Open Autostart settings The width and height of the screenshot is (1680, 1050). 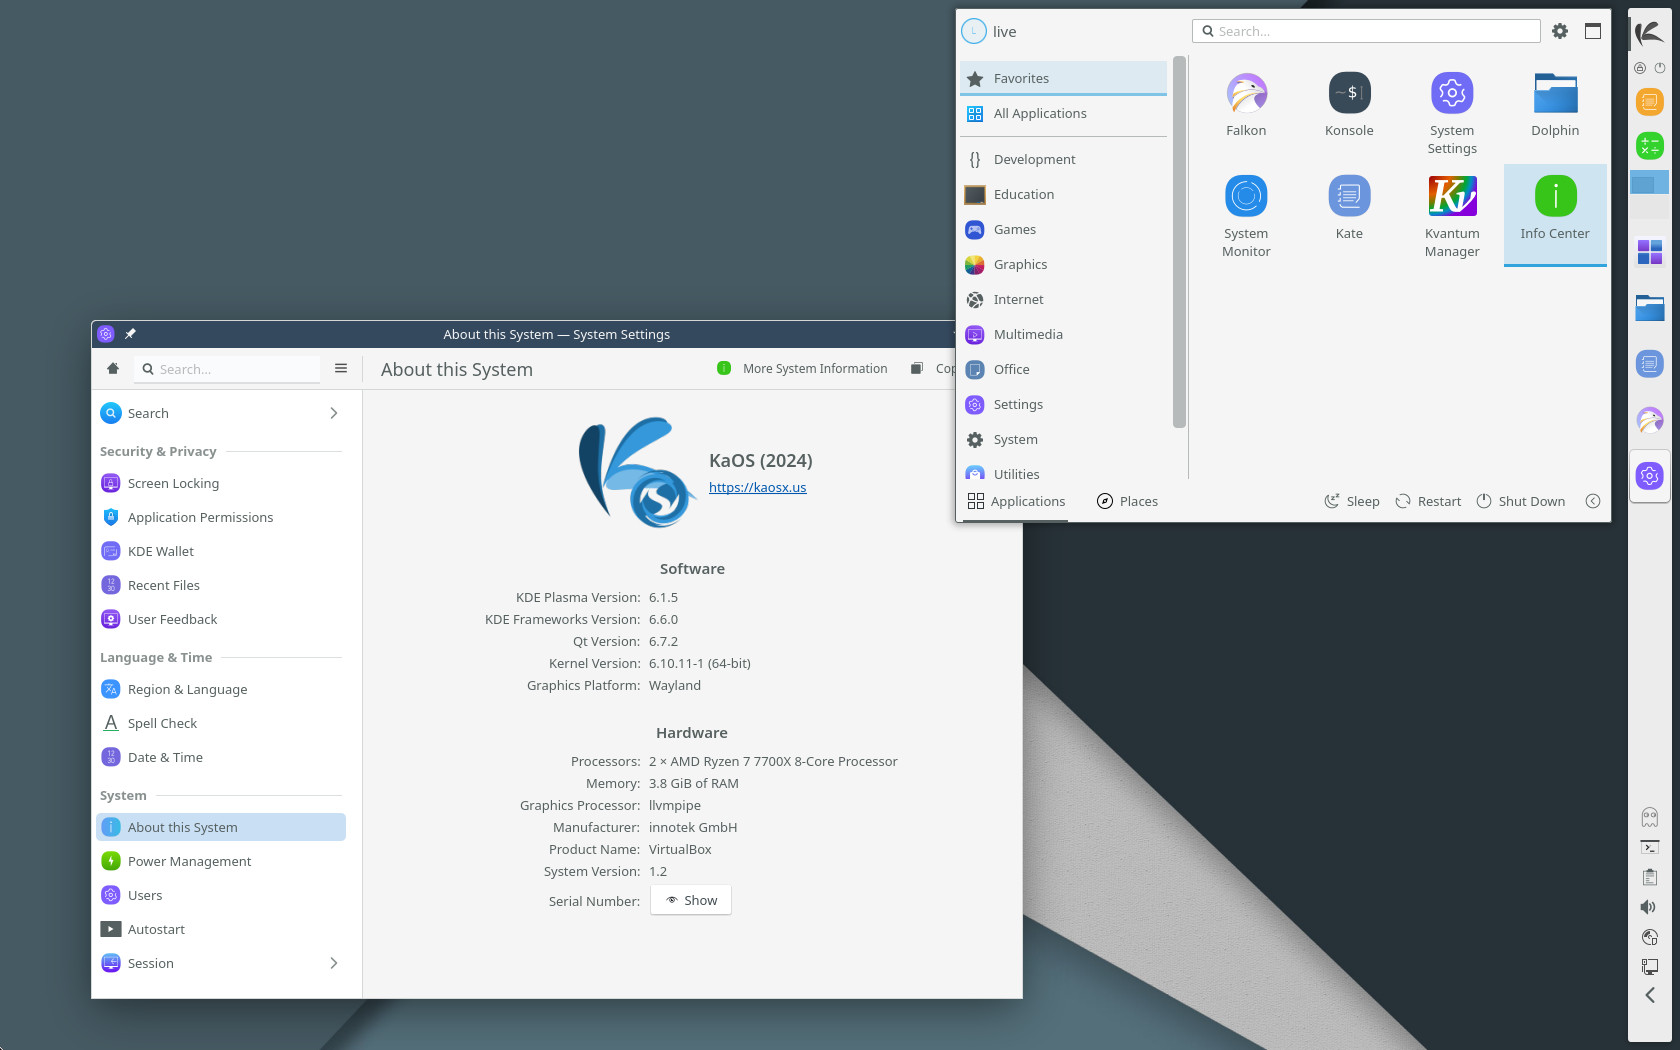tap(221, 929)
